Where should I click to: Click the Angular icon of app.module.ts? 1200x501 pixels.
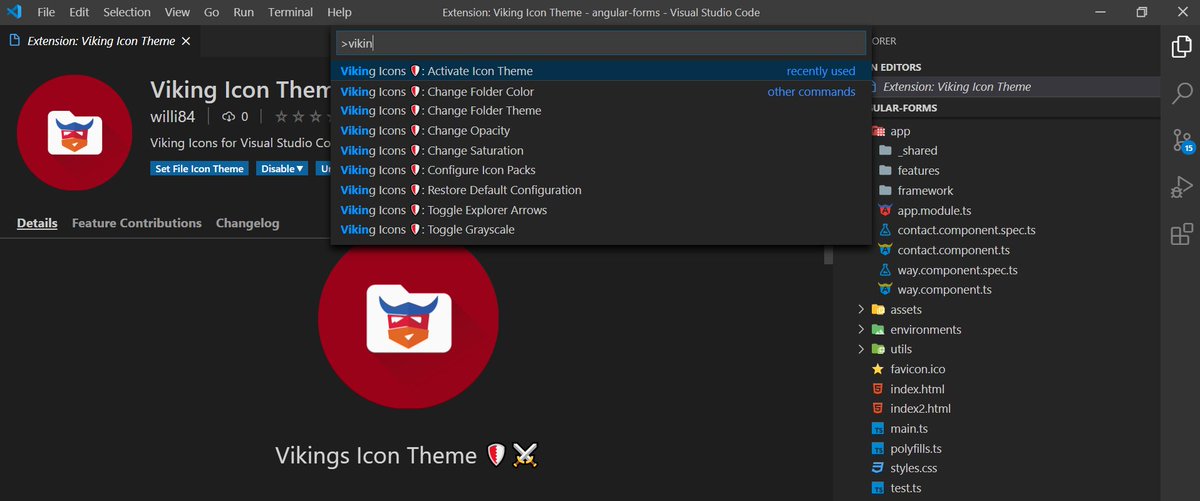coord(884,210)
